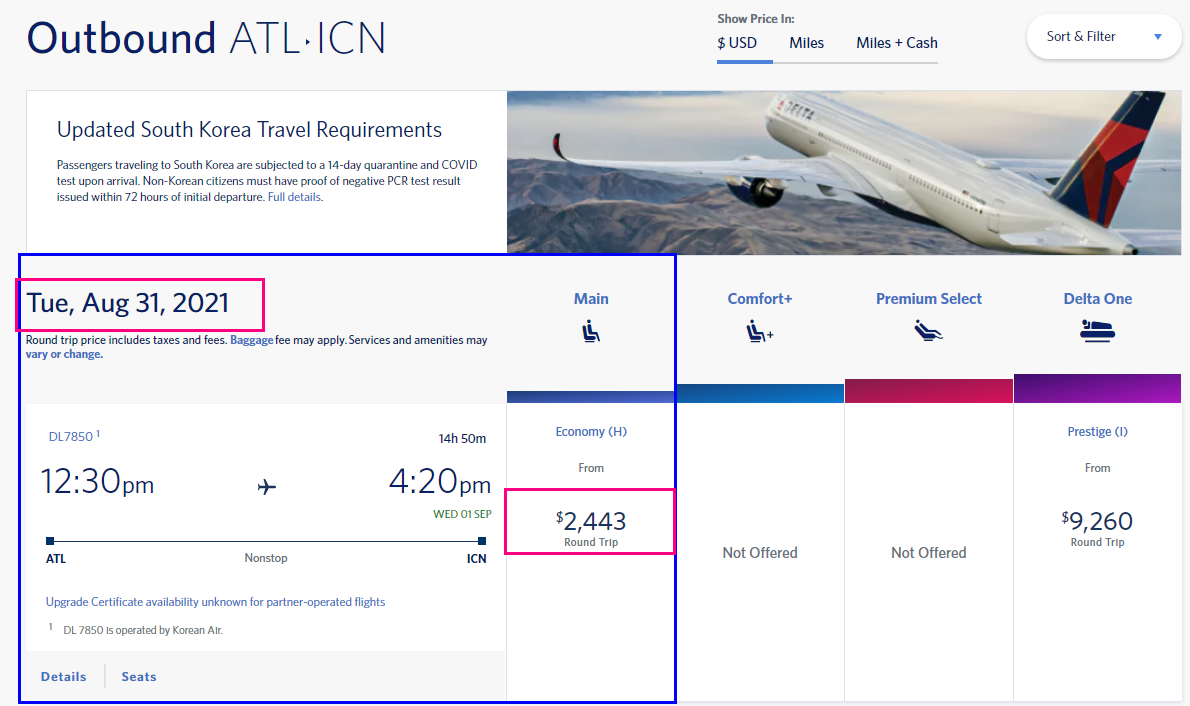1190x706 pixels.
Task: Select the Miles + Cash price option
Action: pyautogui.click(x=896, y=43)
